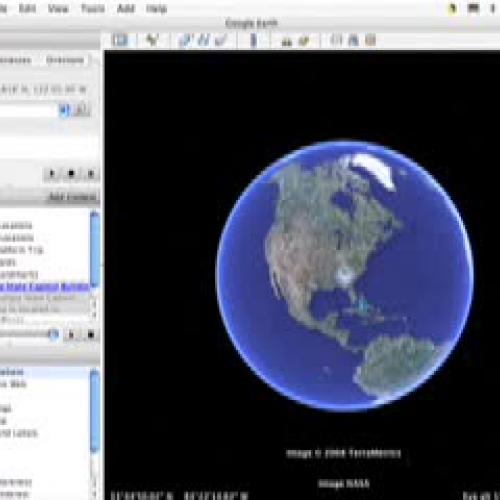Click the Layers panel vertical scrollbar
Screen dimensions: 500x500
pyautogui.click(x=95, y=410)
